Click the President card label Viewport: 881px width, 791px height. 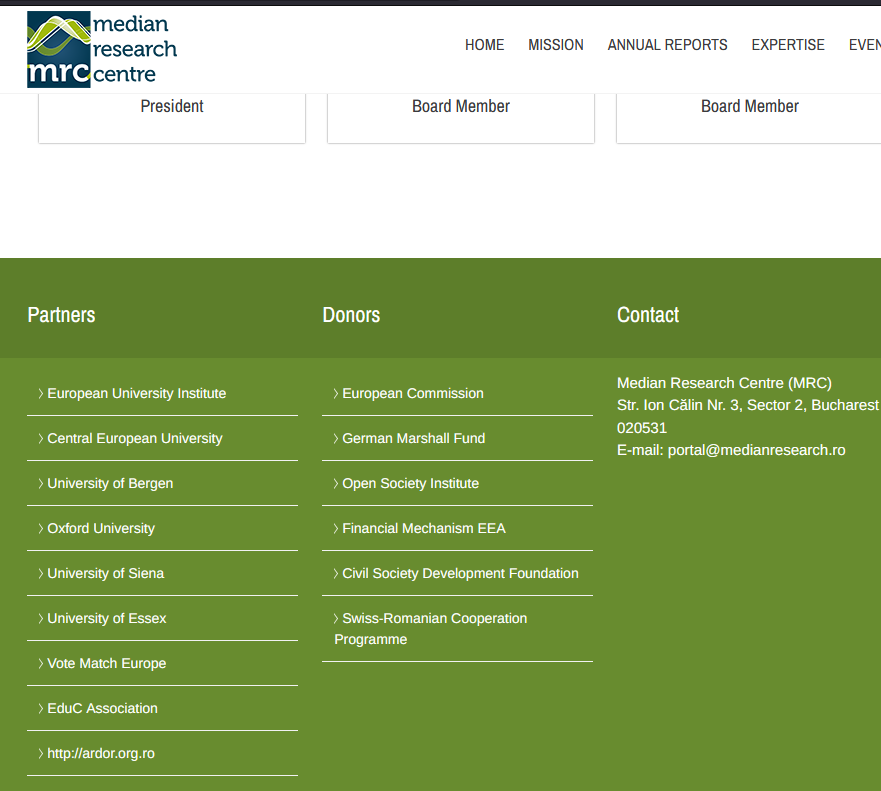[172, 106]
